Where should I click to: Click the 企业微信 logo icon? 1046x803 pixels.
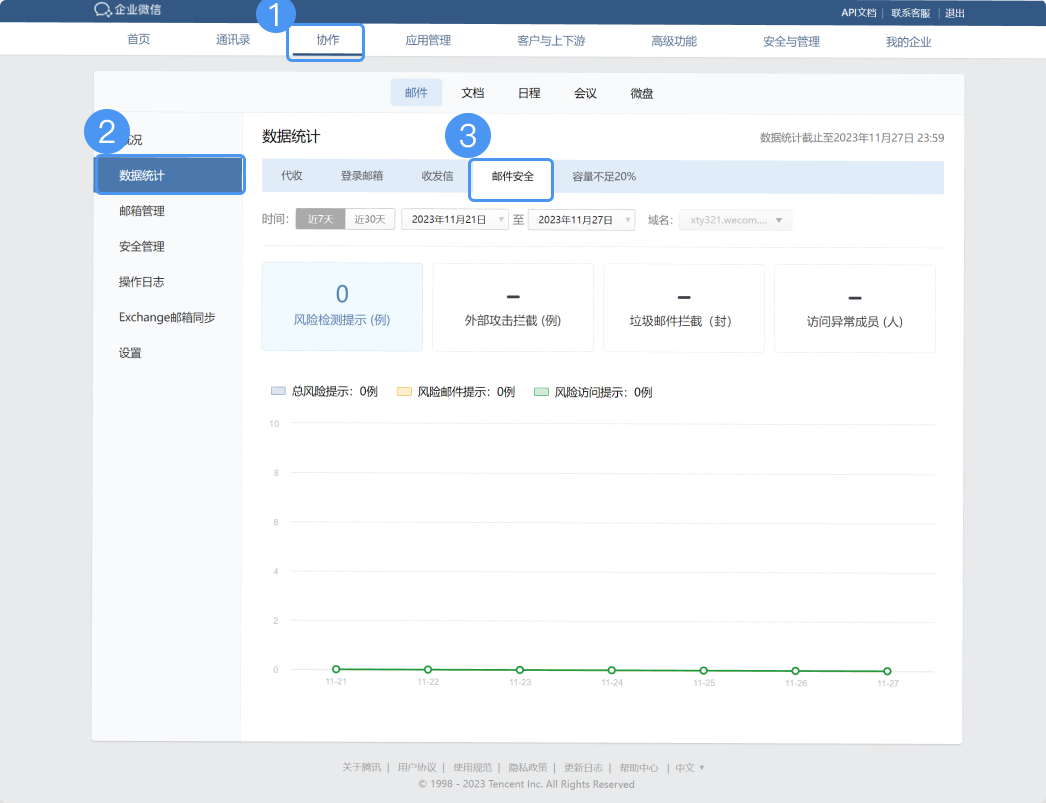point(102,10)
